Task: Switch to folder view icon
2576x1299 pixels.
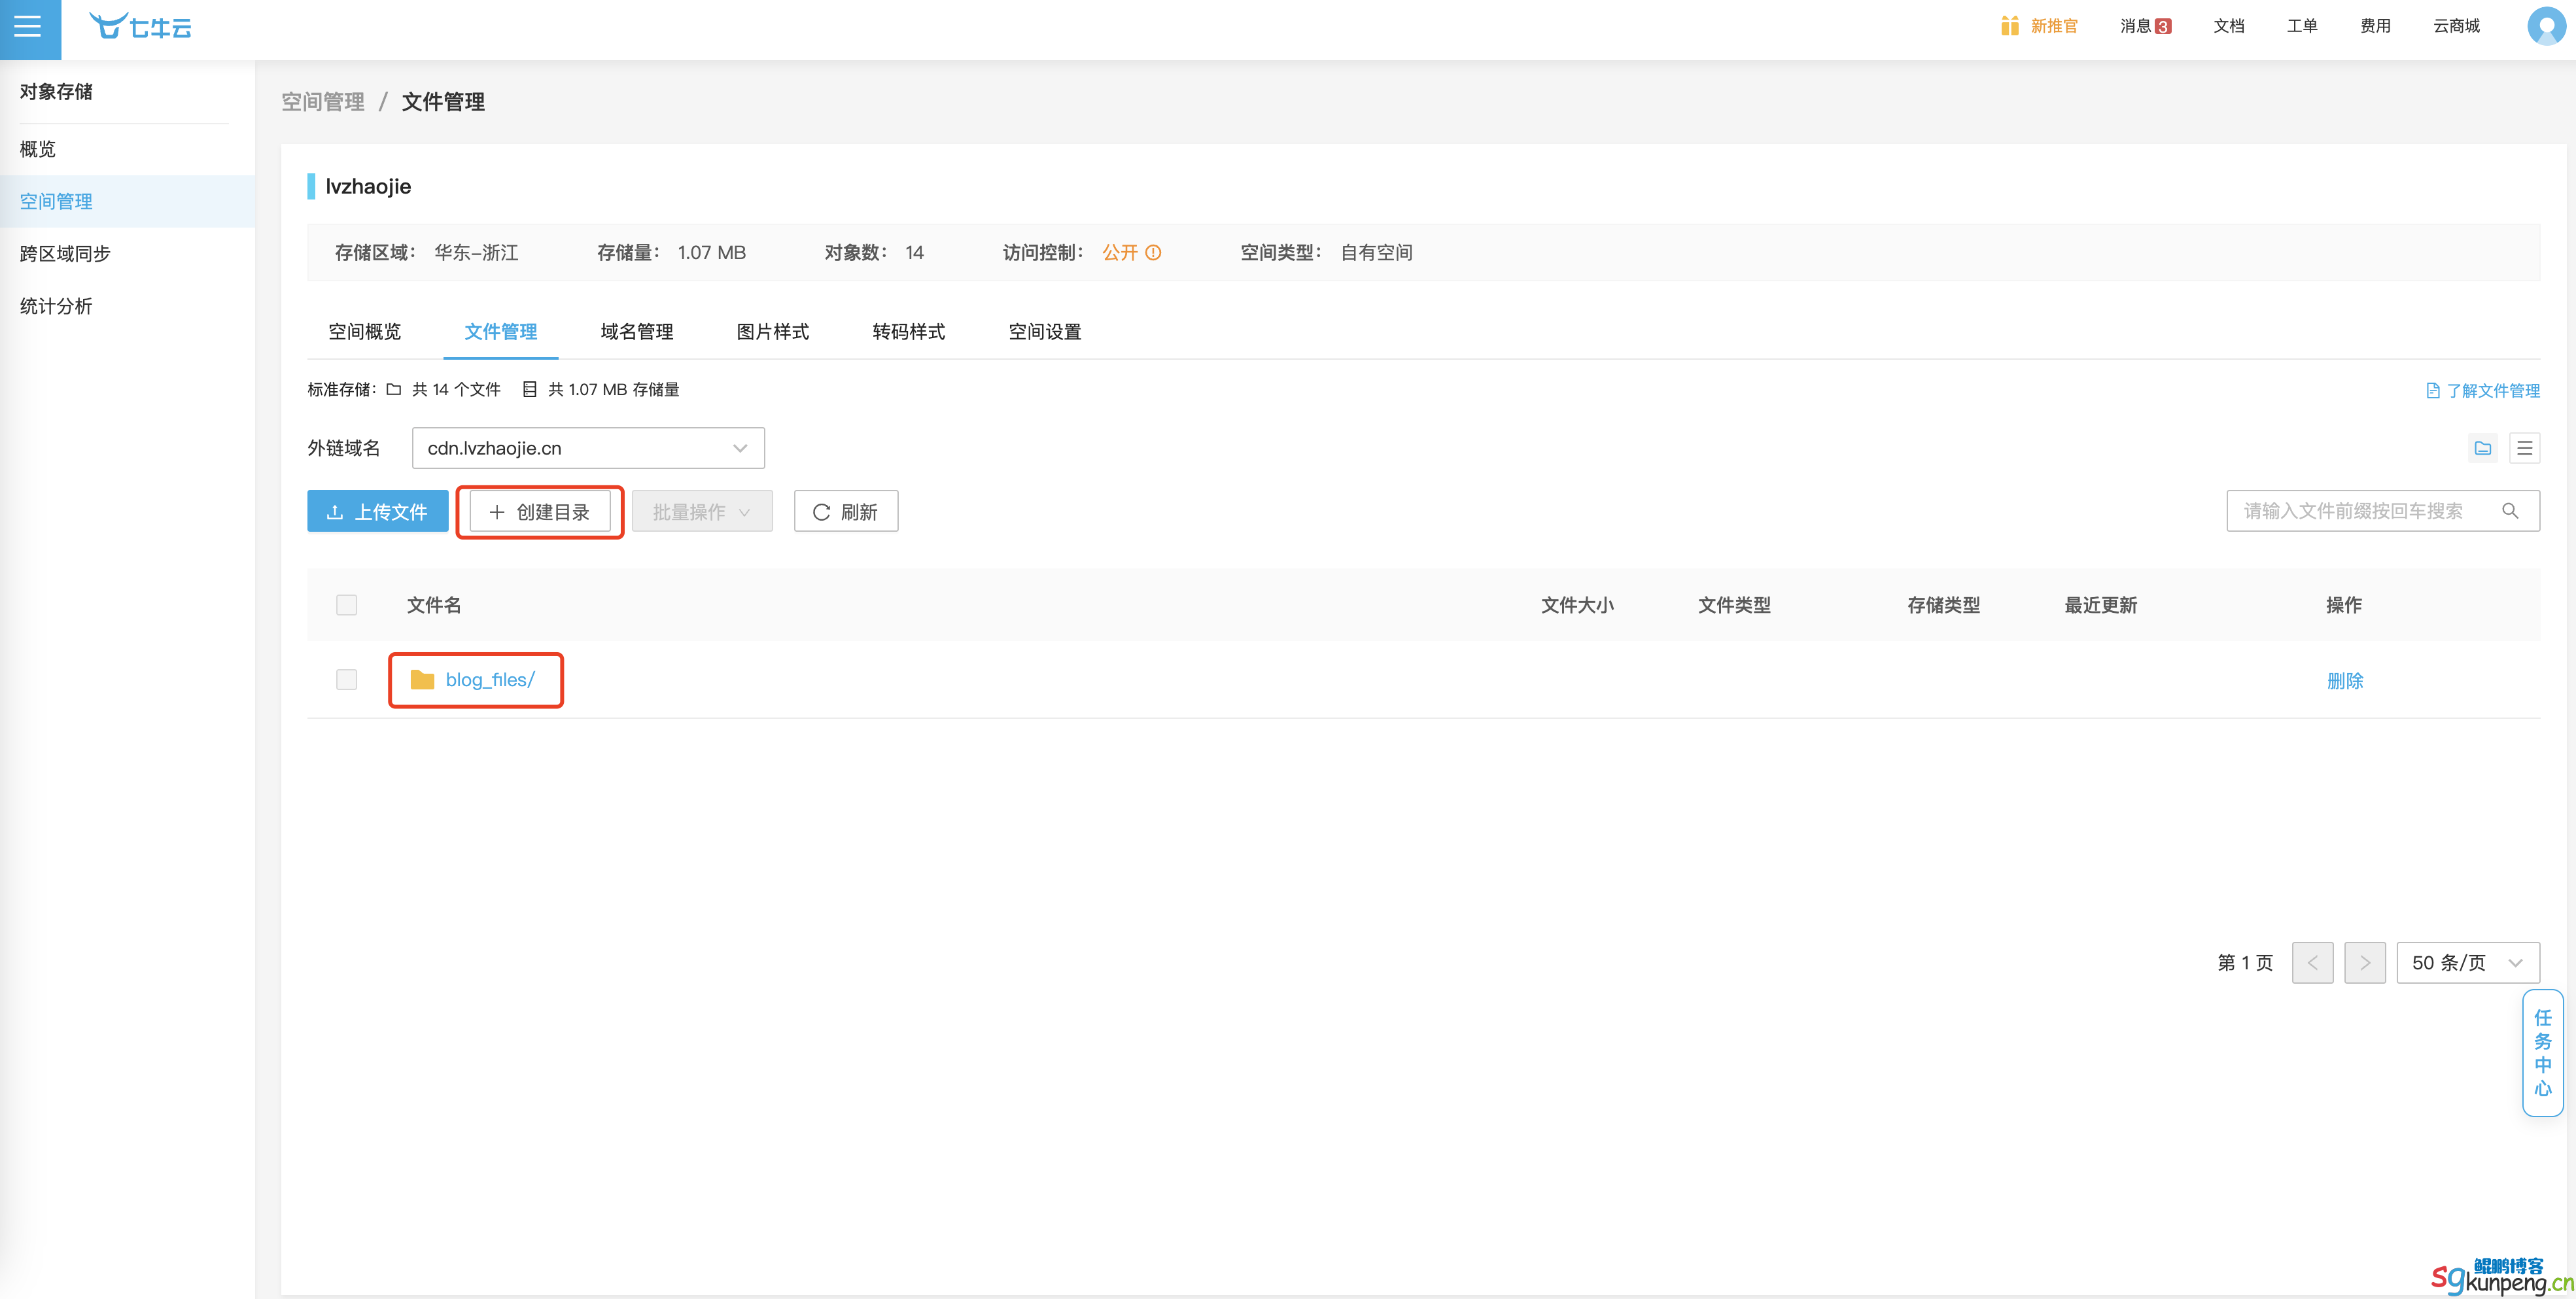Action: 2482,448
